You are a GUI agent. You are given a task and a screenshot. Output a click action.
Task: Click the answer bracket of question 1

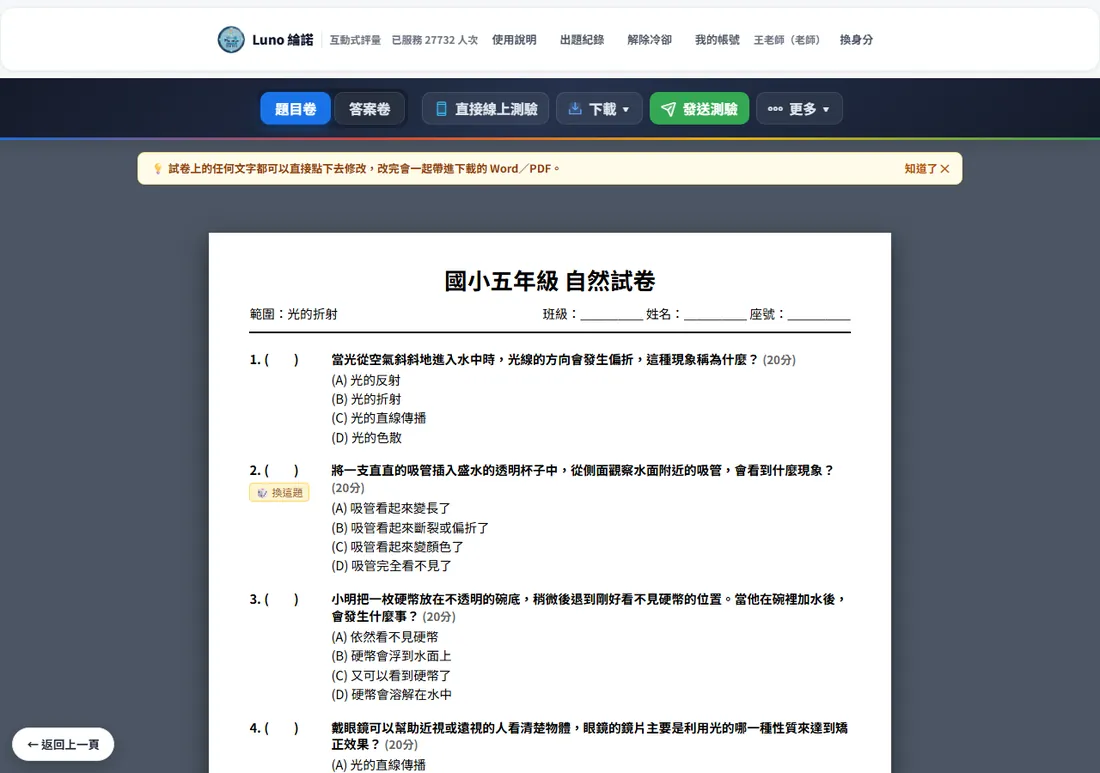pos(281,359)
